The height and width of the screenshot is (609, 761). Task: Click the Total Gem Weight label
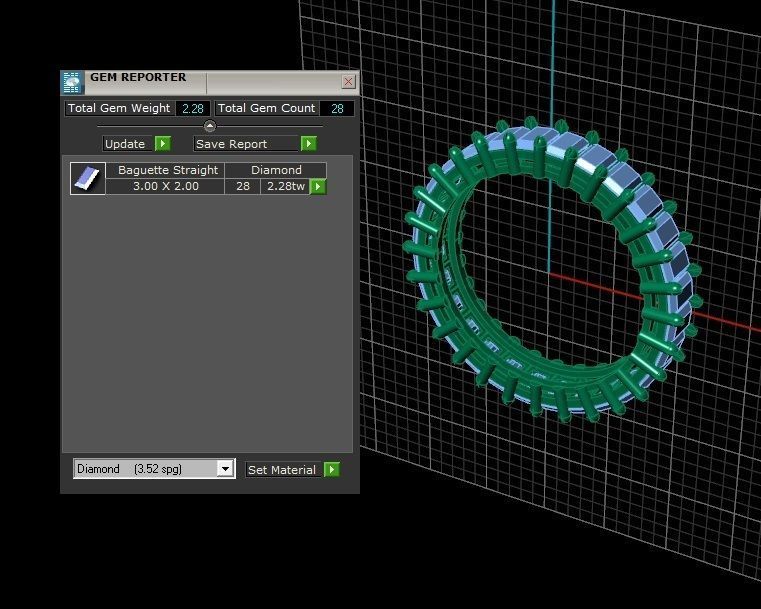pyautogui.click(x=119, y=108)
